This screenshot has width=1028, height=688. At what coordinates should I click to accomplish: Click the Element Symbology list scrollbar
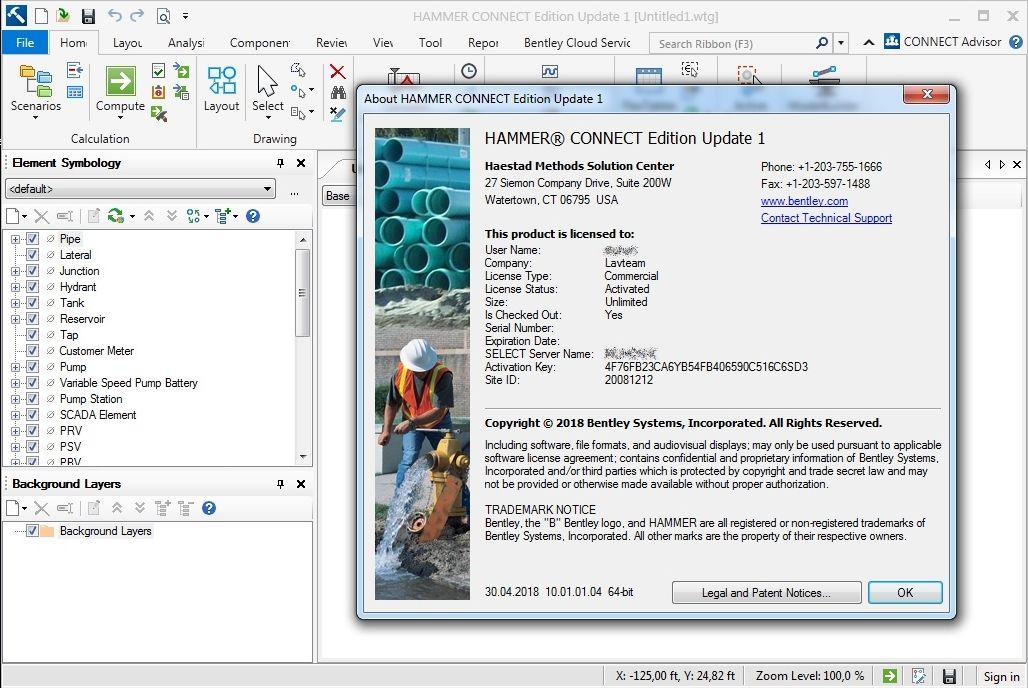[303, 290]
